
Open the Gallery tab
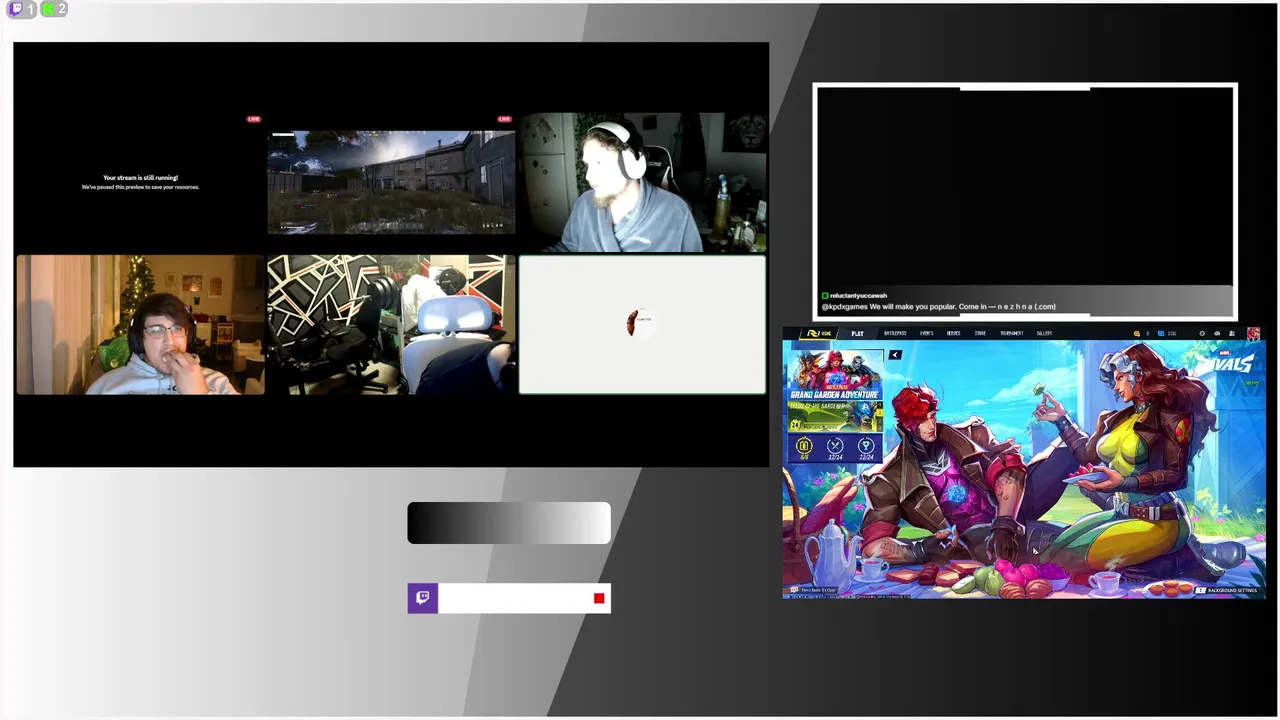click(1044, 333)
